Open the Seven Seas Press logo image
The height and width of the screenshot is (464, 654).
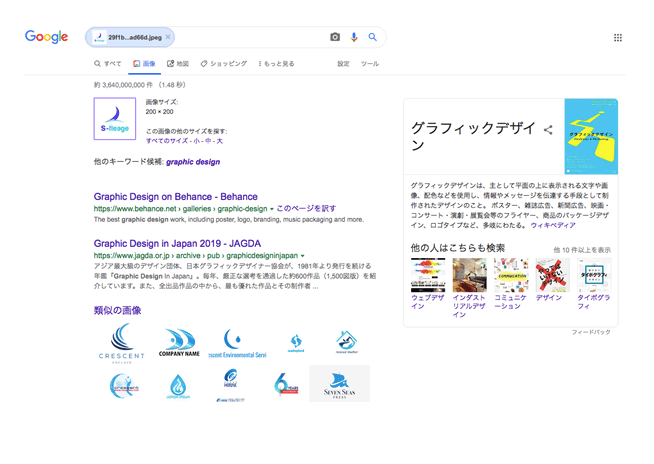(x=340, y=383)
